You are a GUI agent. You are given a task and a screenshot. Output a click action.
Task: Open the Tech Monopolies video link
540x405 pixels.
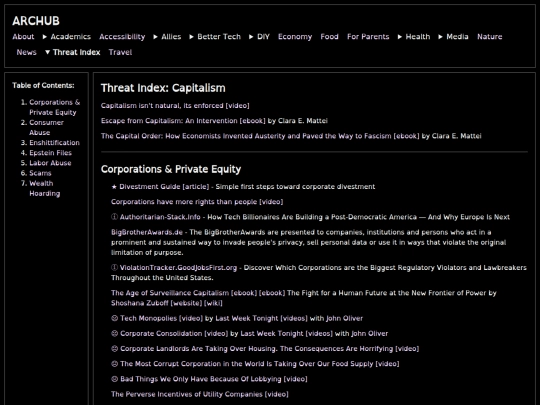148,318
